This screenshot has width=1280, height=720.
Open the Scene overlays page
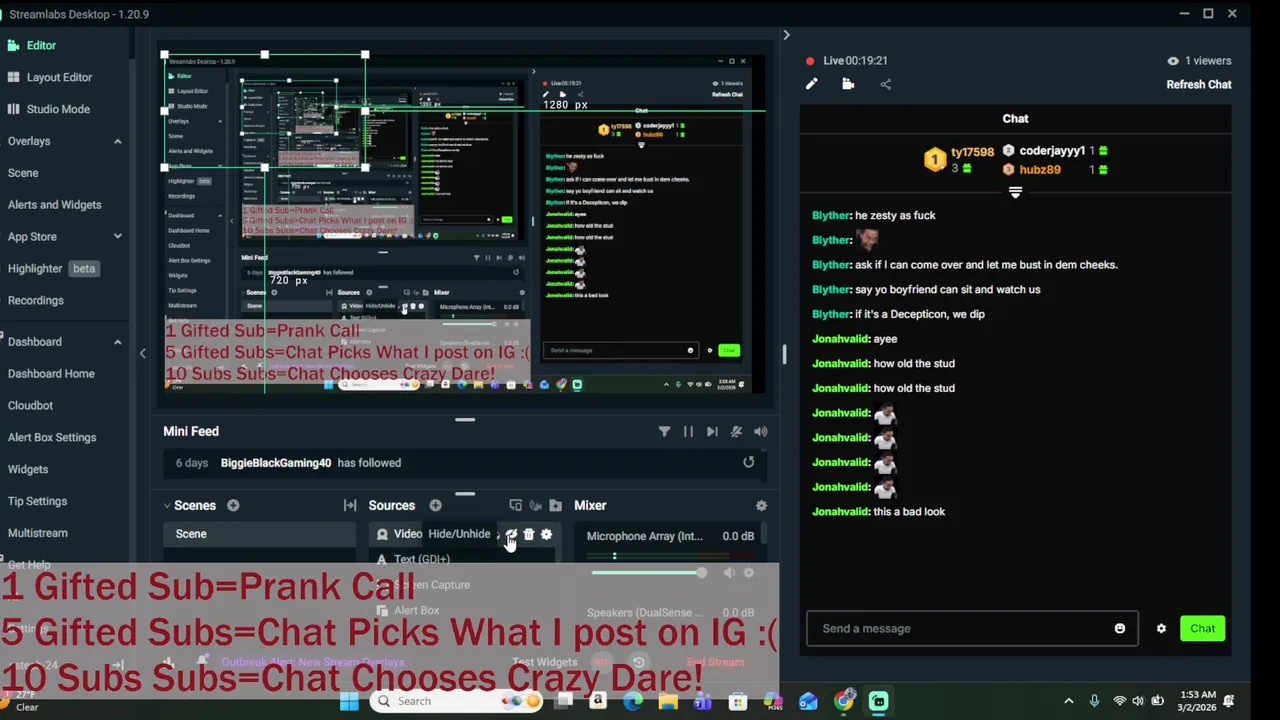(x=23, y=173)
